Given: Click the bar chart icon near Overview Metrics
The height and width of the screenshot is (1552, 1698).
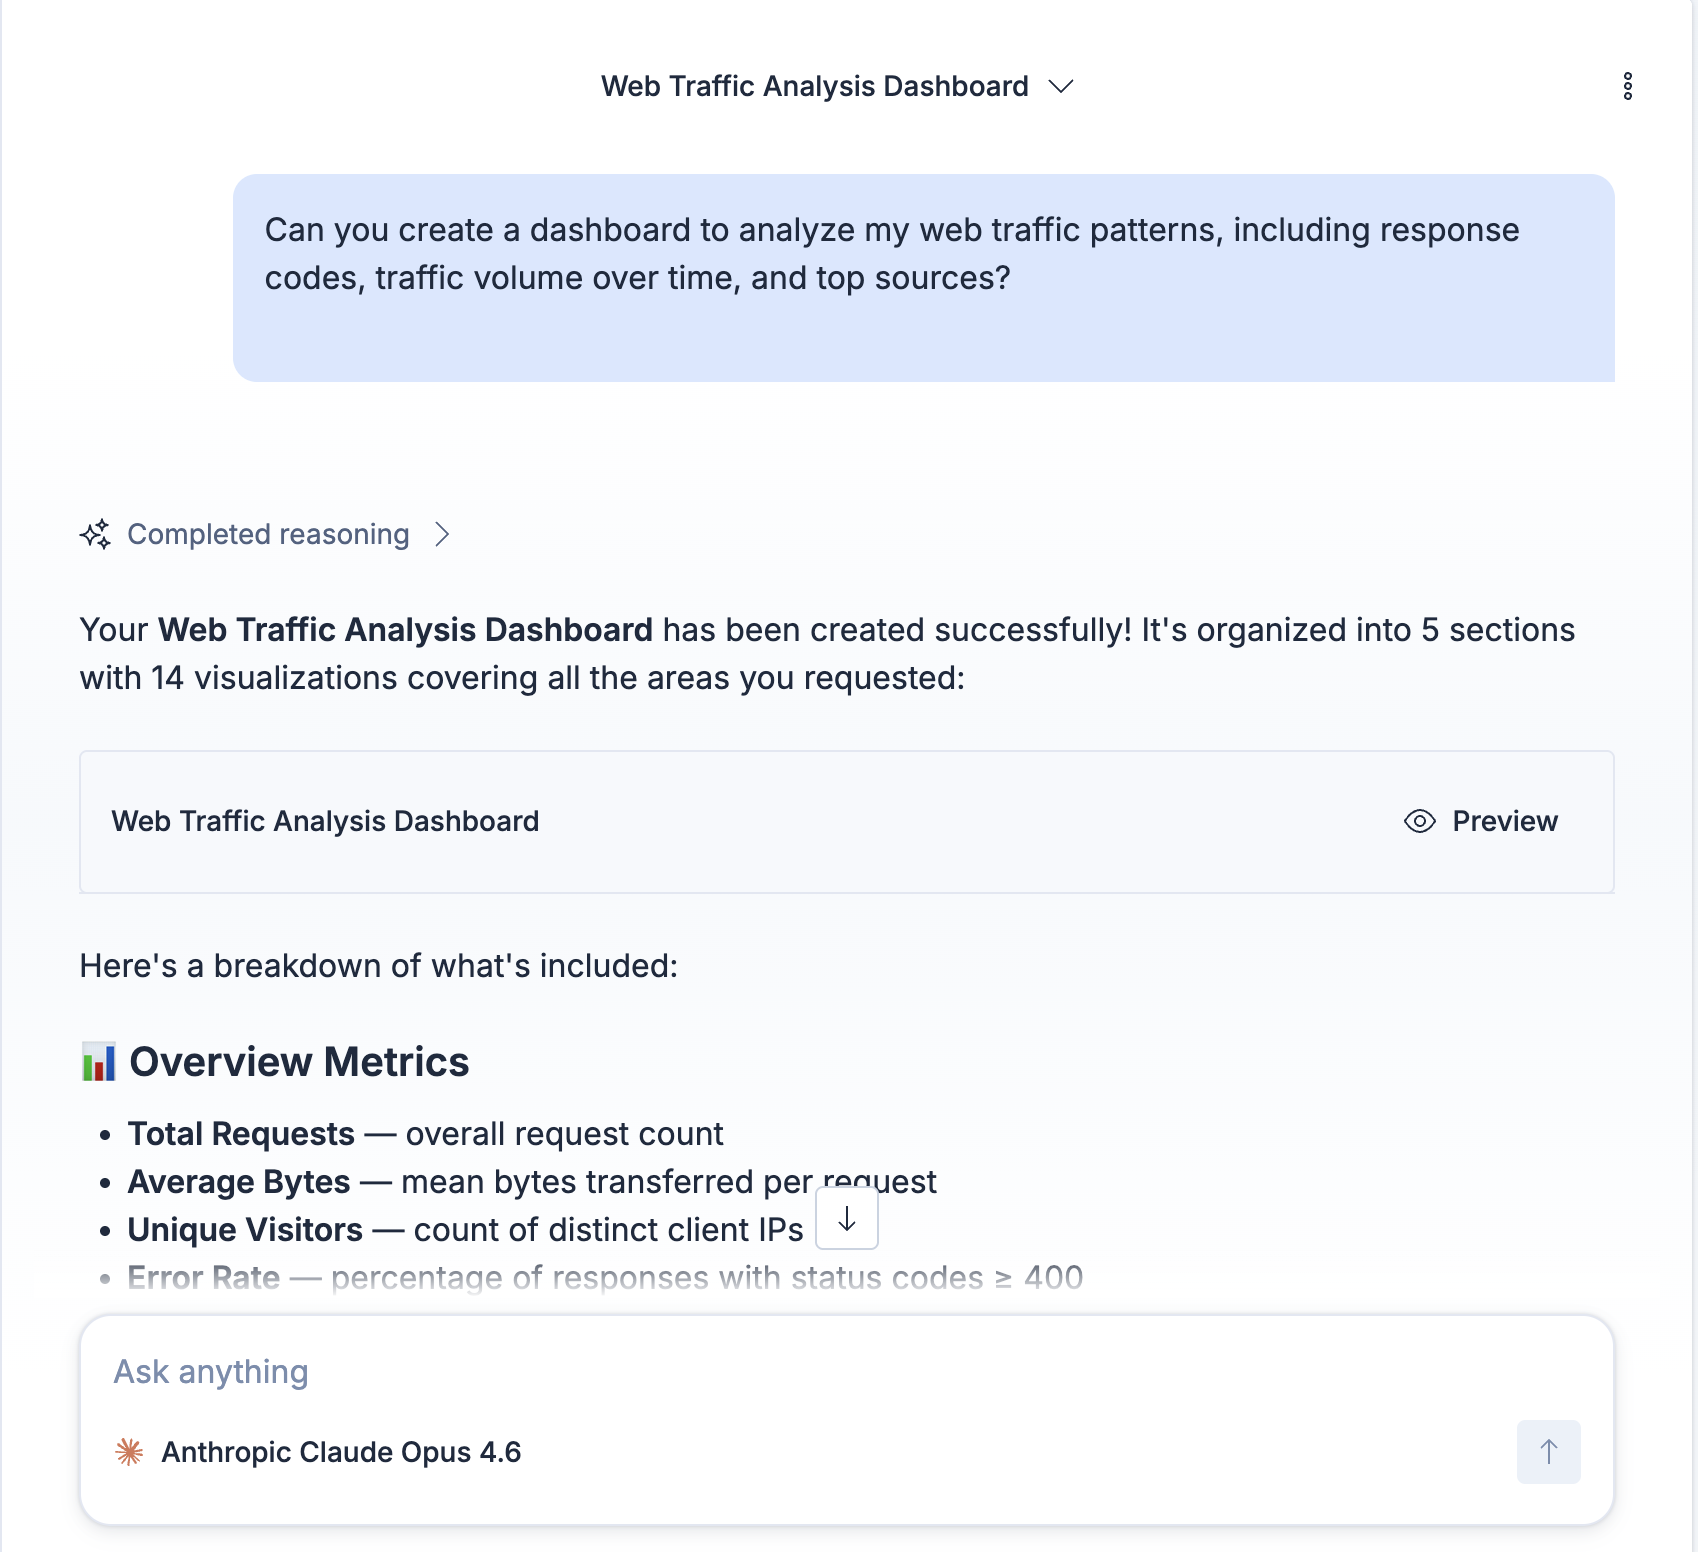Looking at the screenshot, I should (x=101, y=1062).
